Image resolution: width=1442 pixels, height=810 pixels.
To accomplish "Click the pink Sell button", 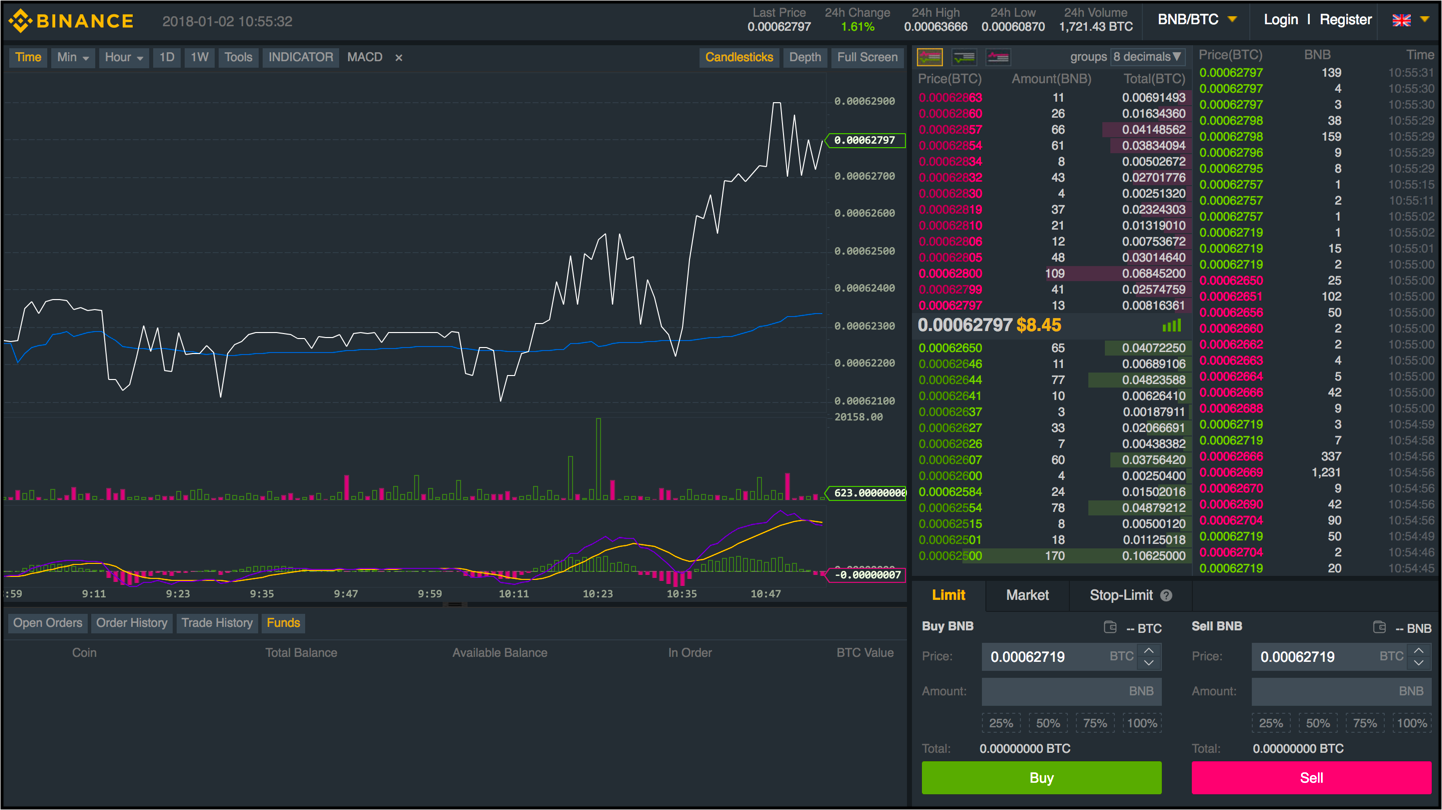I will (x=1311, y=778).
